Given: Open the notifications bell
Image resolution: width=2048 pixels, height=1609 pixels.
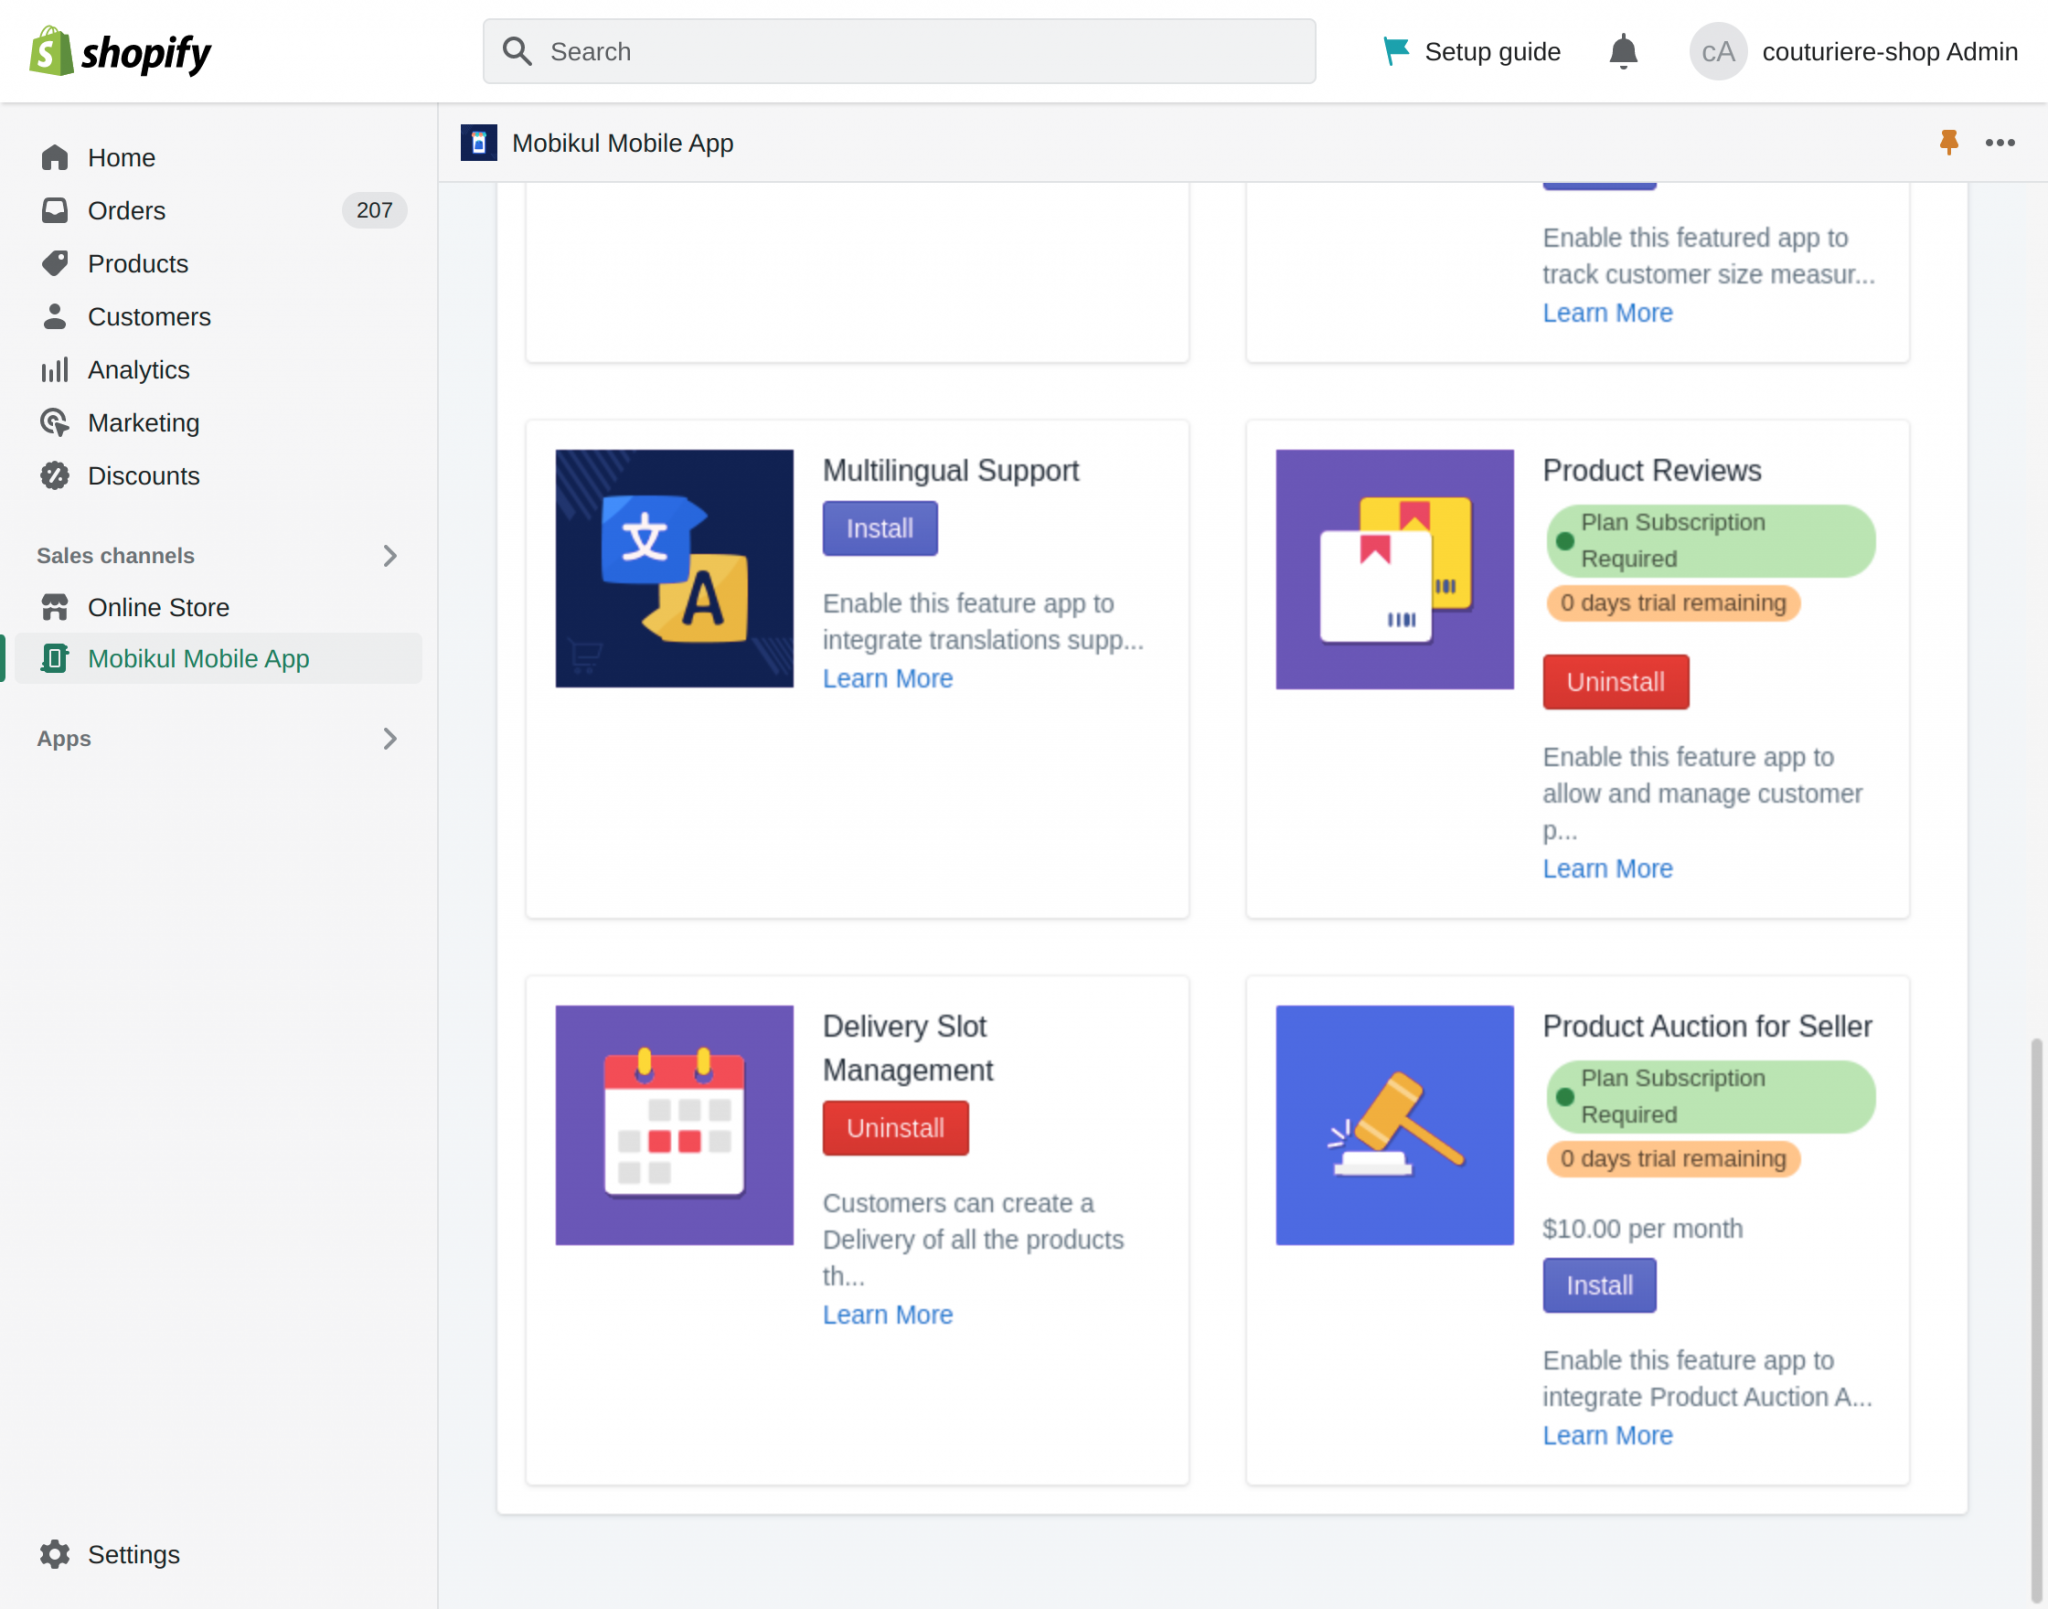Looking at the screenshot, I should tap(1623, 51).
